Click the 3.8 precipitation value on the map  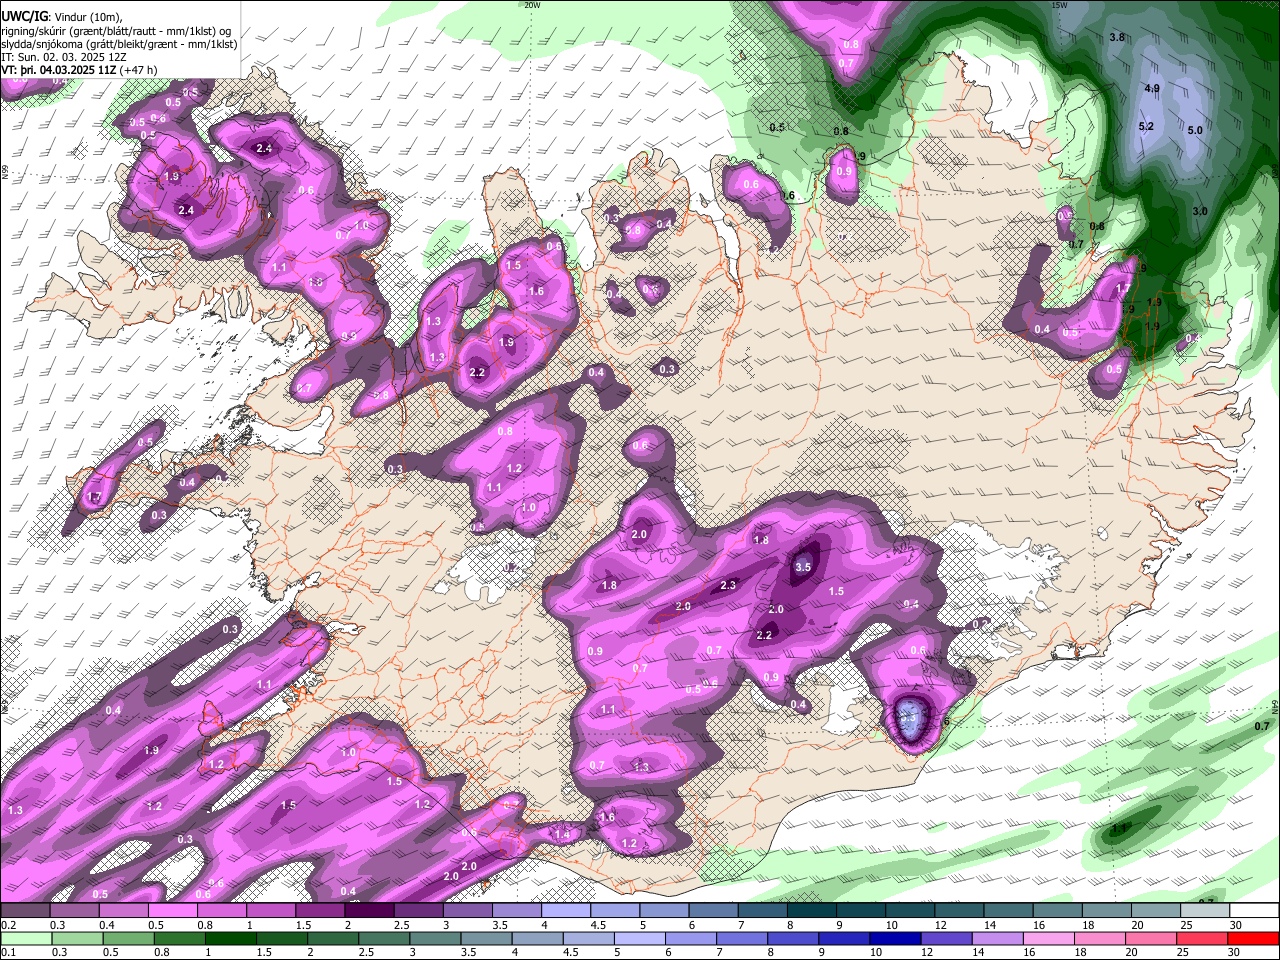tap(1118, 37)
